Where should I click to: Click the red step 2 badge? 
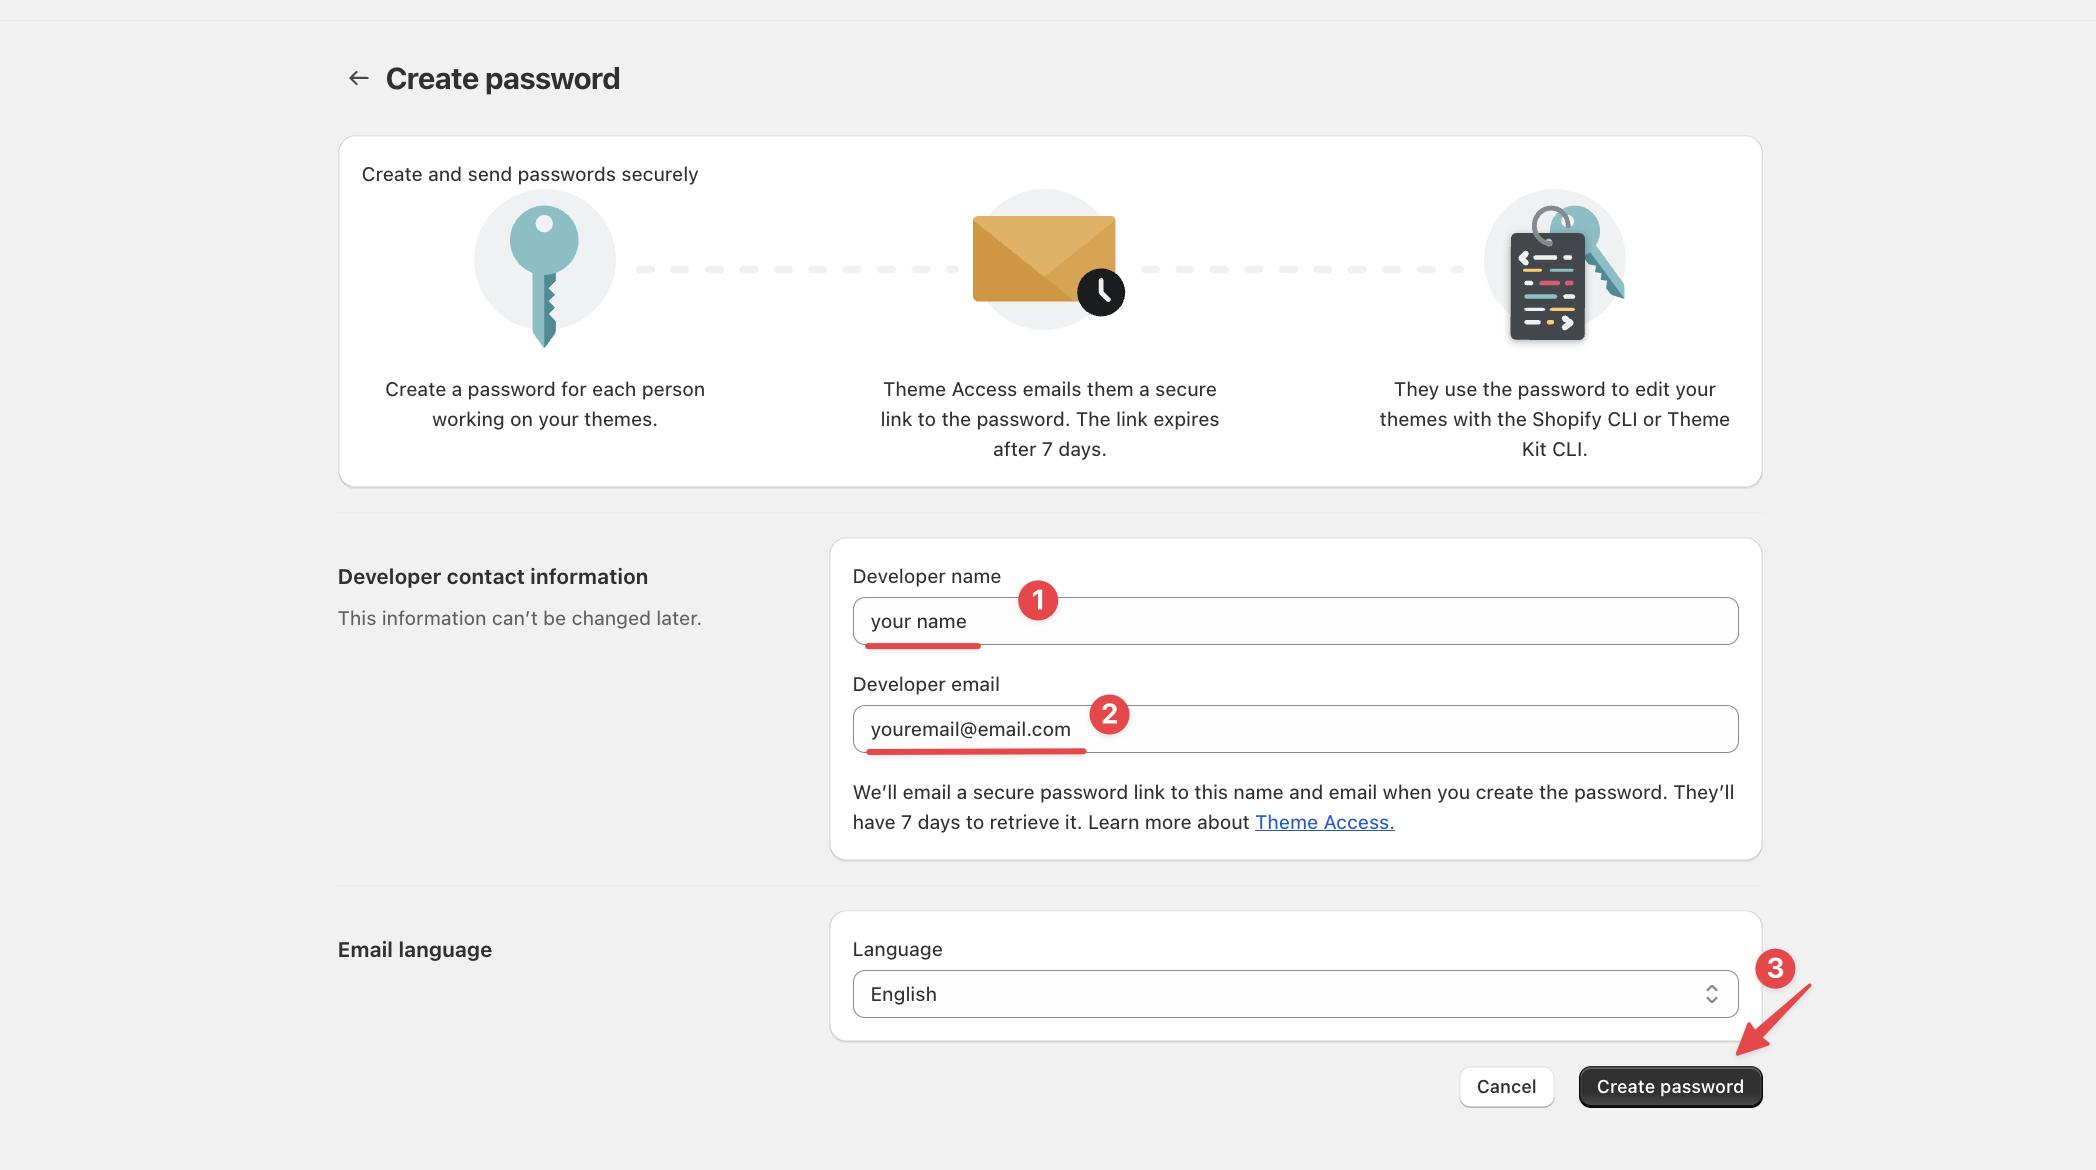(1109, 714)
